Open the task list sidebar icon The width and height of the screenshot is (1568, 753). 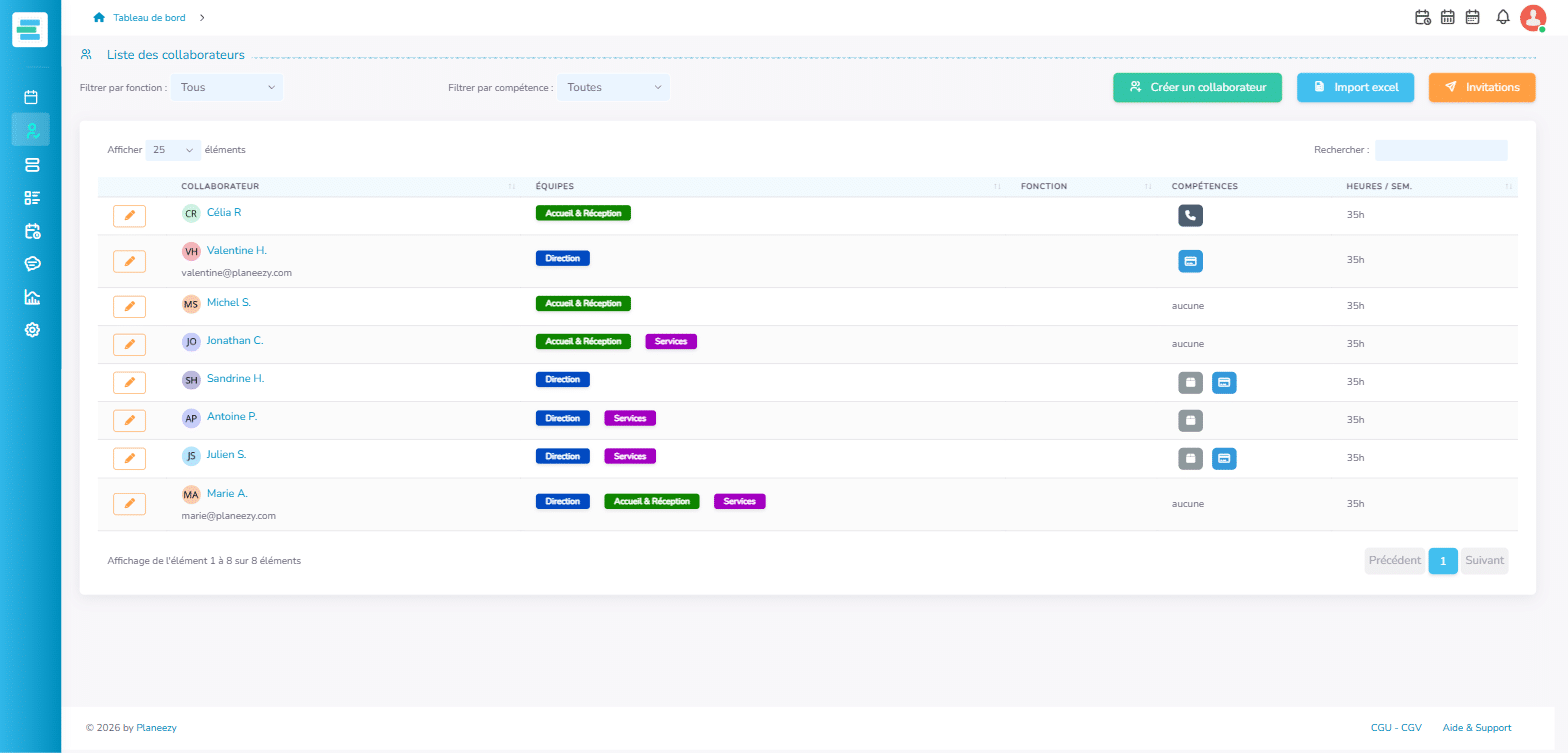[x=31, y=197]
